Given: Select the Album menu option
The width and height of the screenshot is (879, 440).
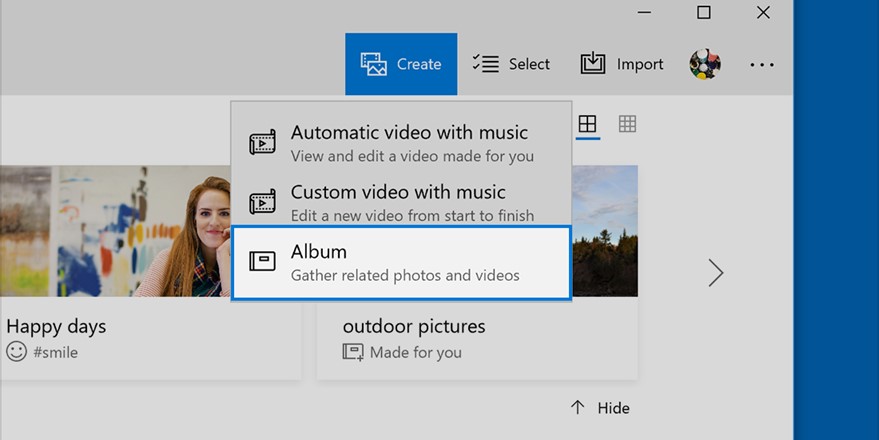Looking at the screenshot, I should 401,262.
